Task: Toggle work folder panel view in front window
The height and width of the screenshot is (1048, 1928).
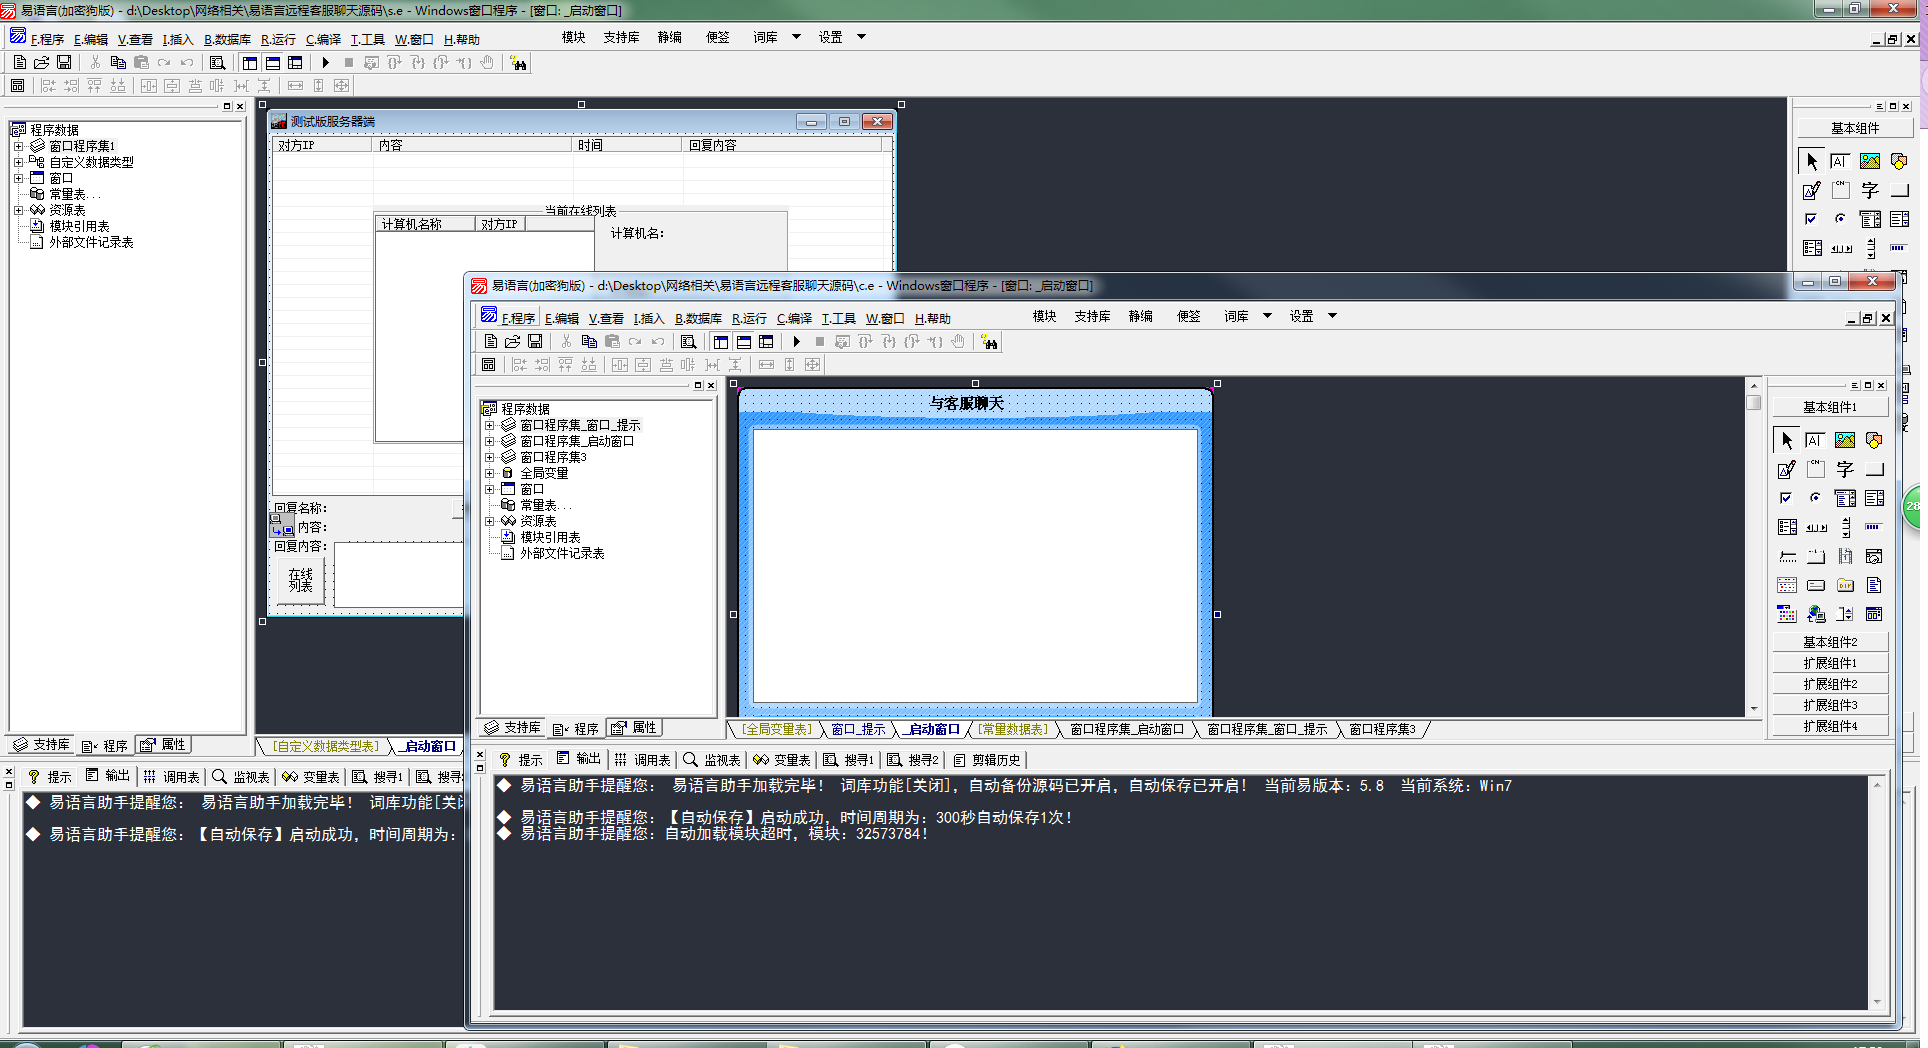Action: pyautogui.click(x=721, y=342)
